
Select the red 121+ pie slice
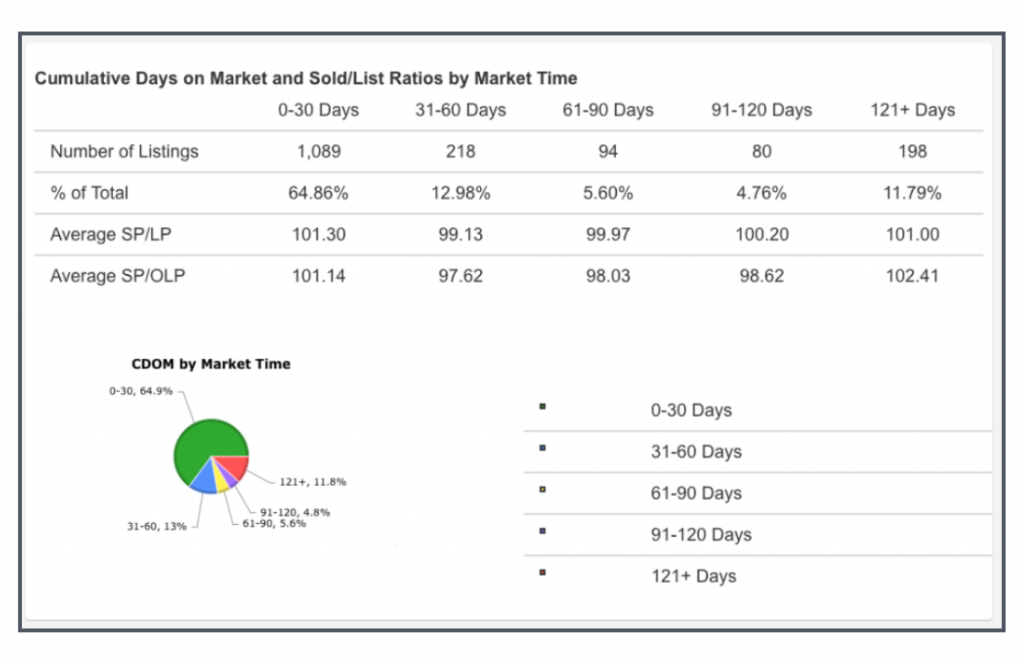[x=235, y=467]
